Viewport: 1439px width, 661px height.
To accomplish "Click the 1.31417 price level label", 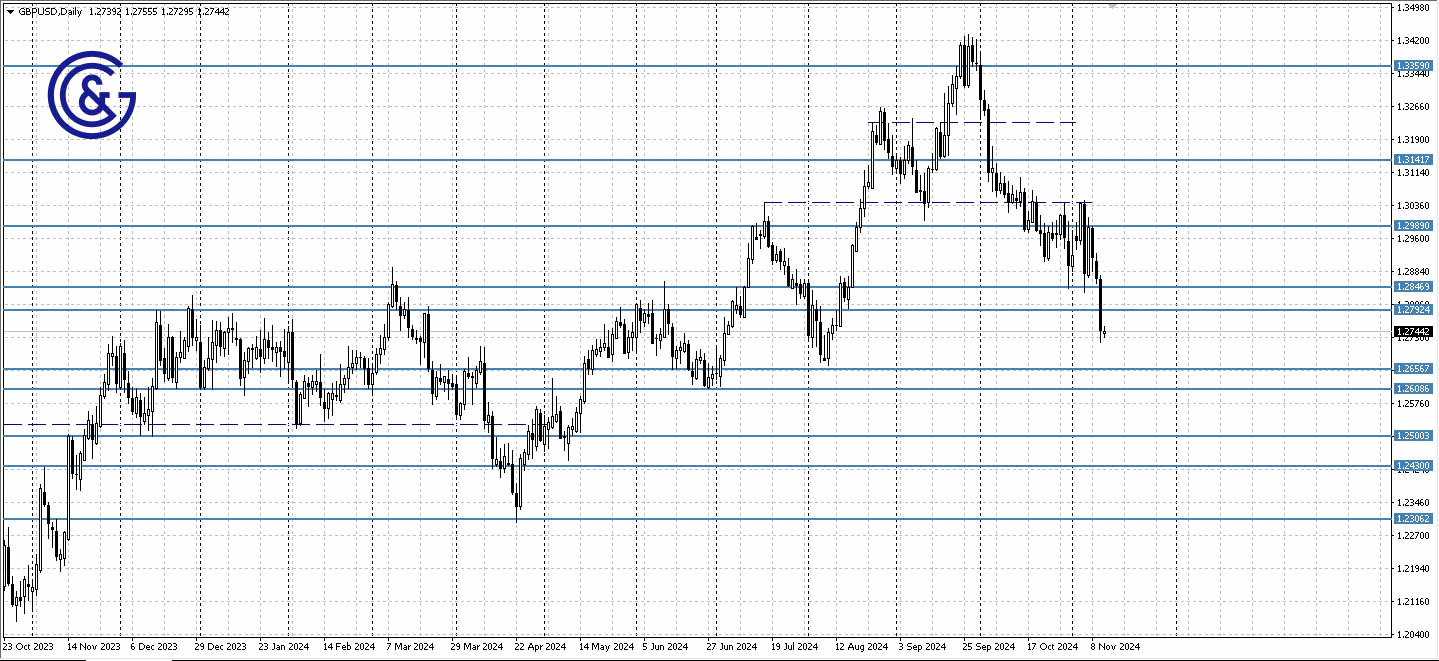I will [x=1413, y=159].
